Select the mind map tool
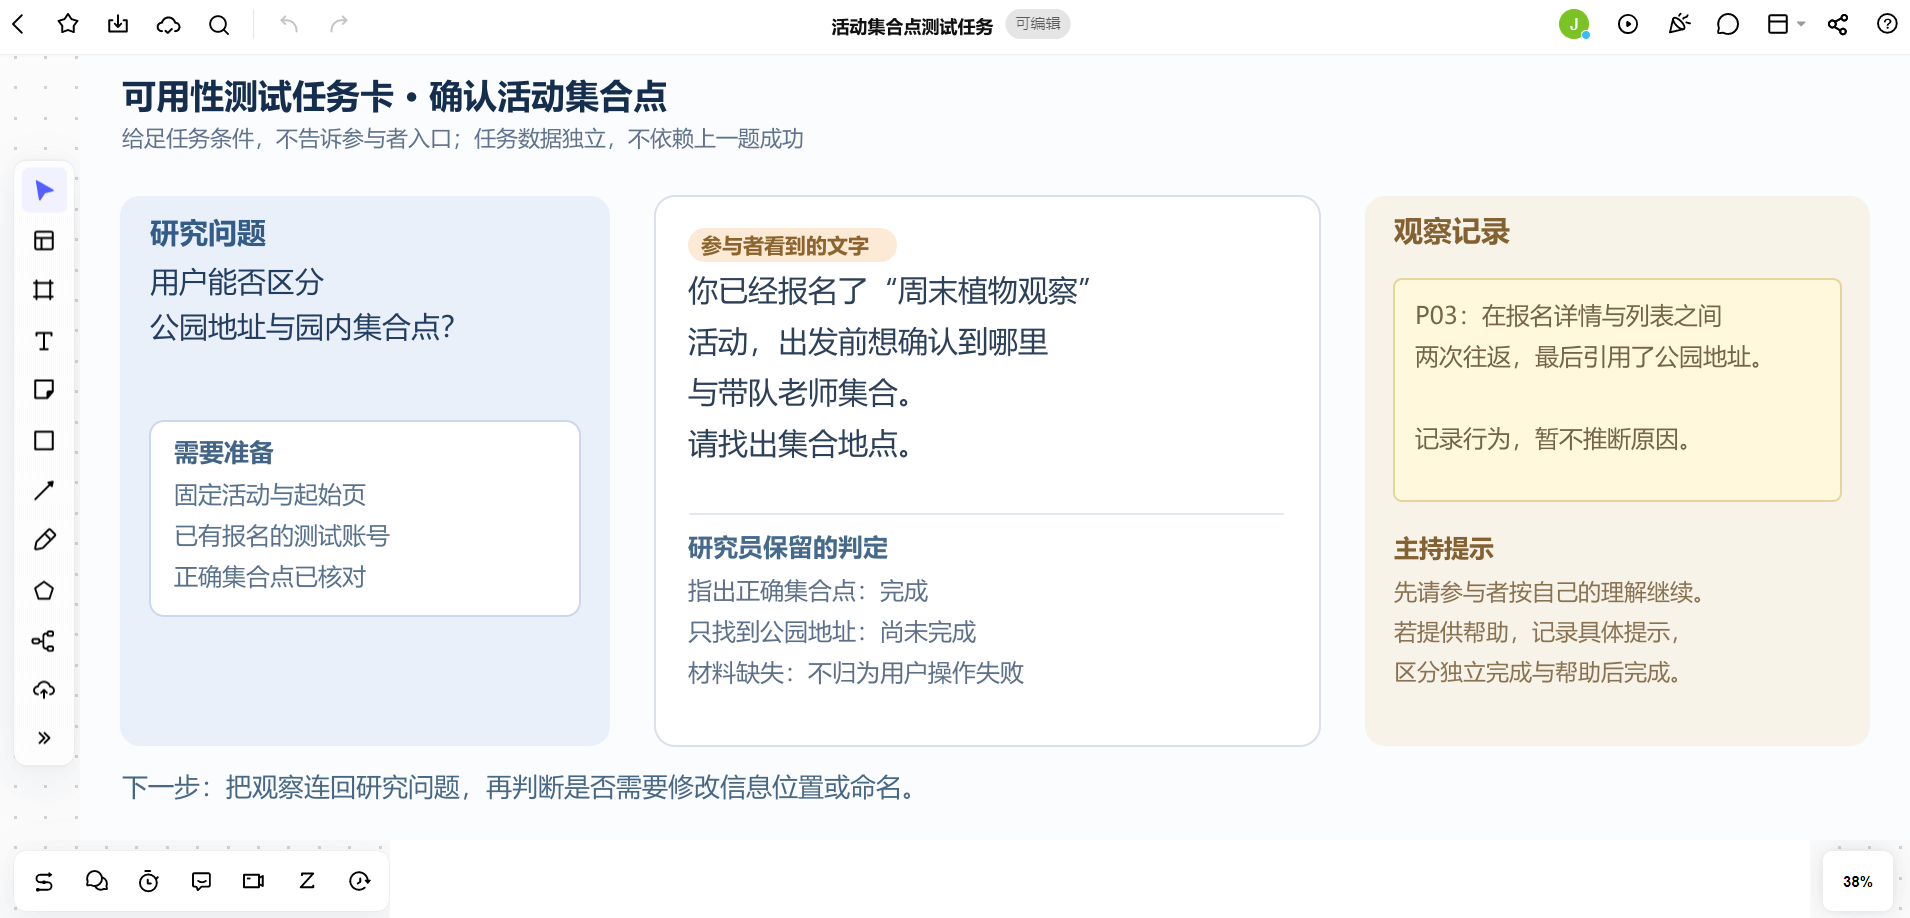 44,640
